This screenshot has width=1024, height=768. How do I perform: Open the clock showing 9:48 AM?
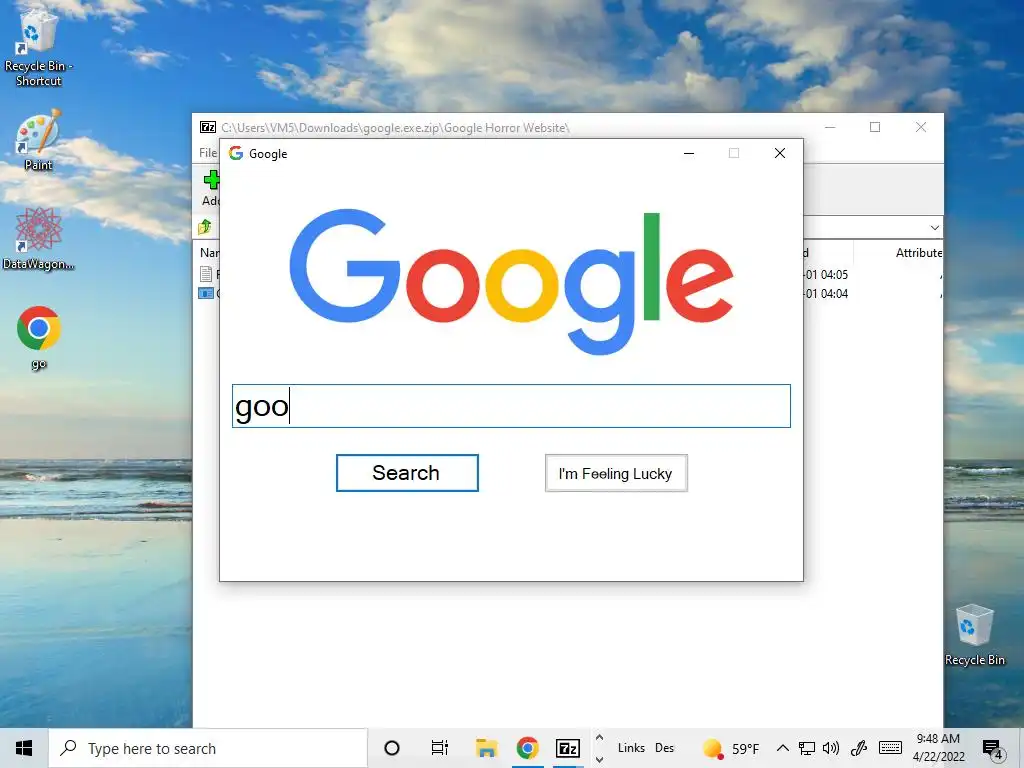point(938,748)
